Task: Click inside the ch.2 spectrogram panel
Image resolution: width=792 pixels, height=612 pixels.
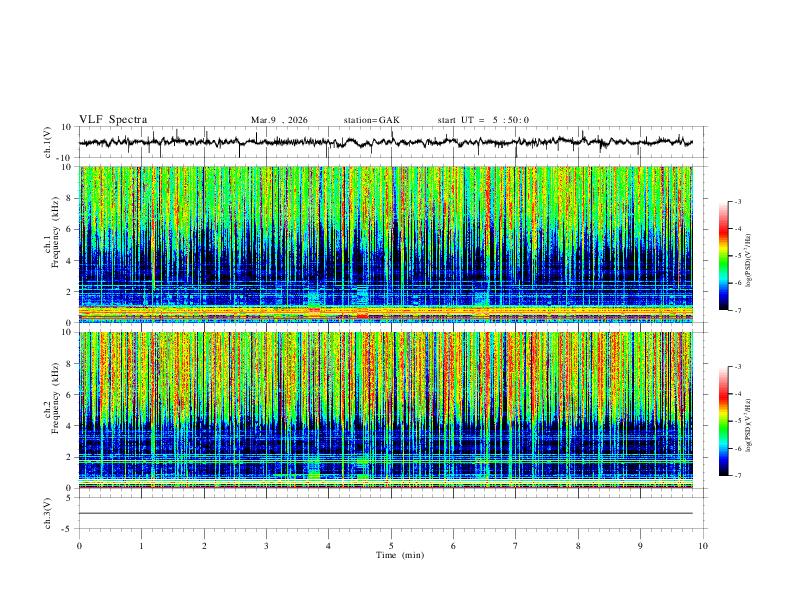Action: click(x=385, y=410)
